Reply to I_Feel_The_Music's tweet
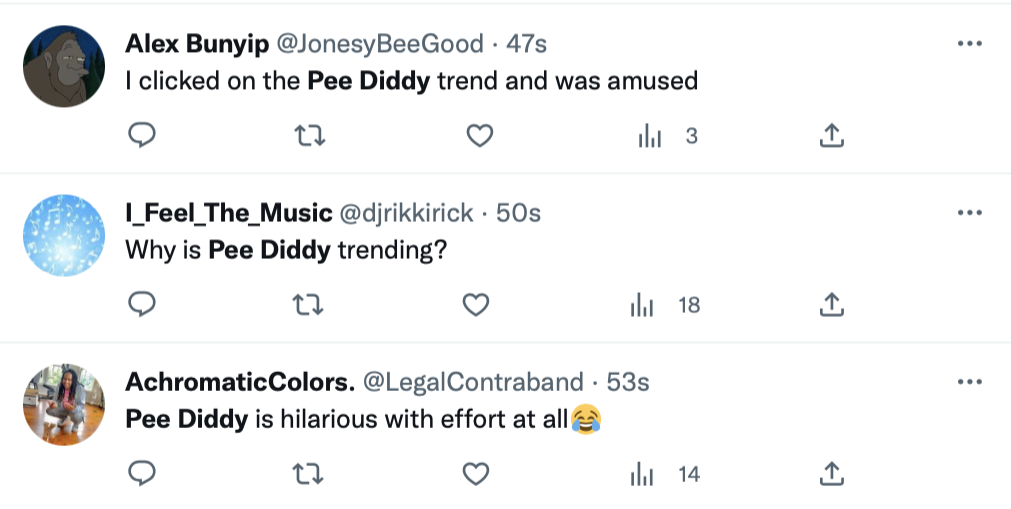Screen dimensions: 1011x509 (x=143, y=304)
